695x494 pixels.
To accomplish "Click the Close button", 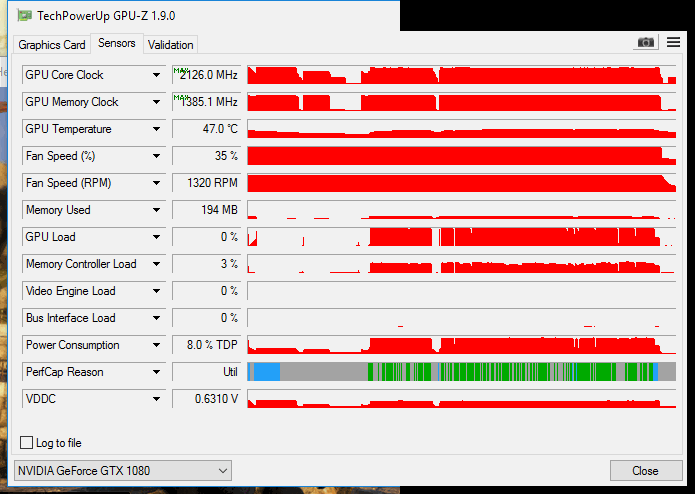I will click(645, 471).
